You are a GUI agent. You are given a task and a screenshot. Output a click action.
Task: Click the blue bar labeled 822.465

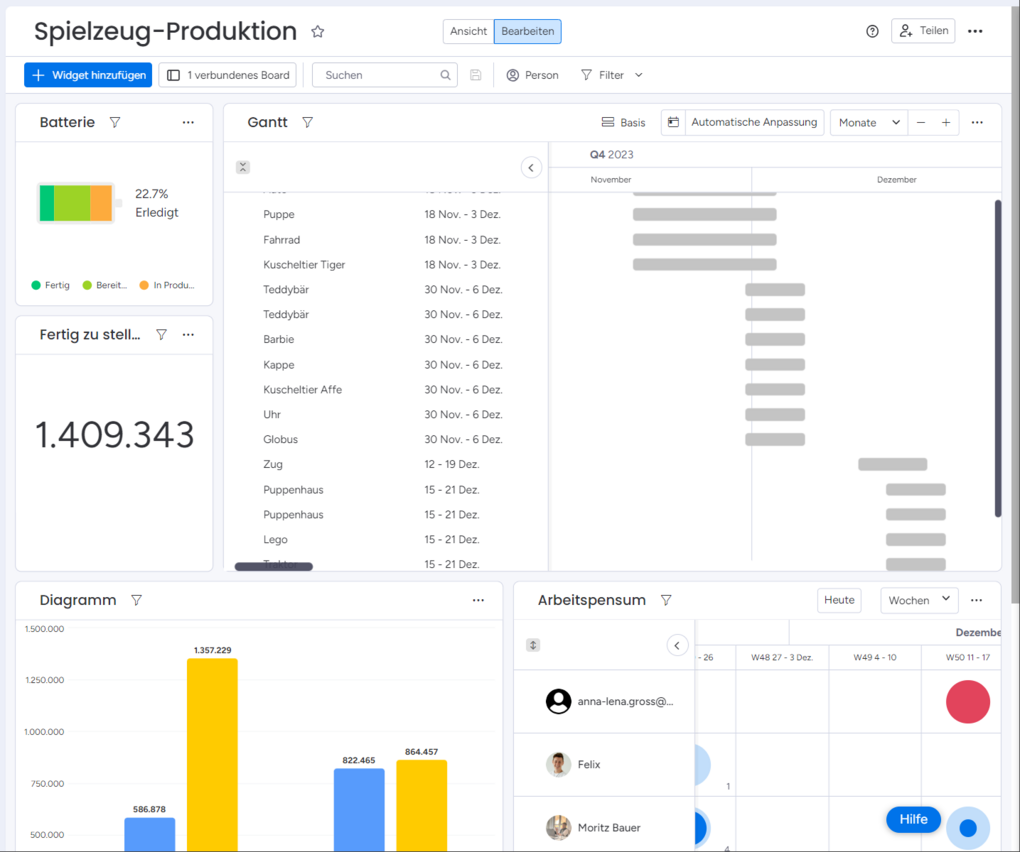click(x=359, y=810)
